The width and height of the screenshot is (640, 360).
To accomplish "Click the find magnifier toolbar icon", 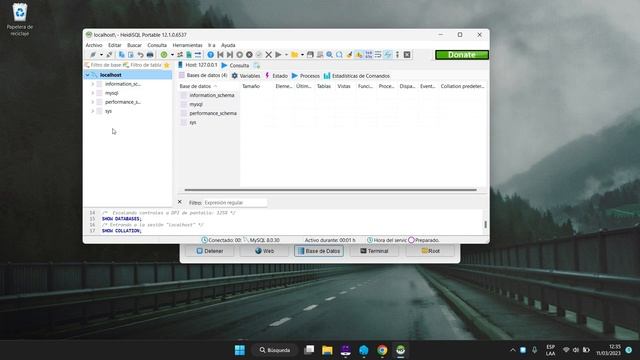I will [x=329, y=55].
